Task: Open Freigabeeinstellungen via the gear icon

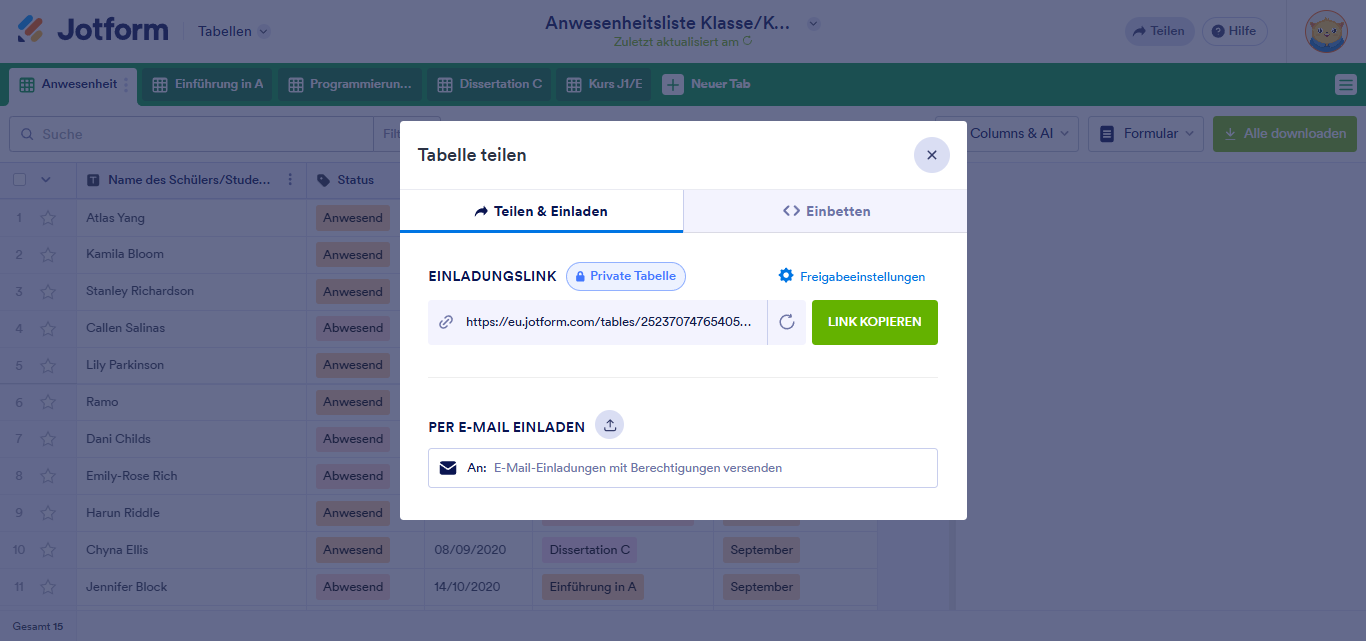Action: coord(786,275)
